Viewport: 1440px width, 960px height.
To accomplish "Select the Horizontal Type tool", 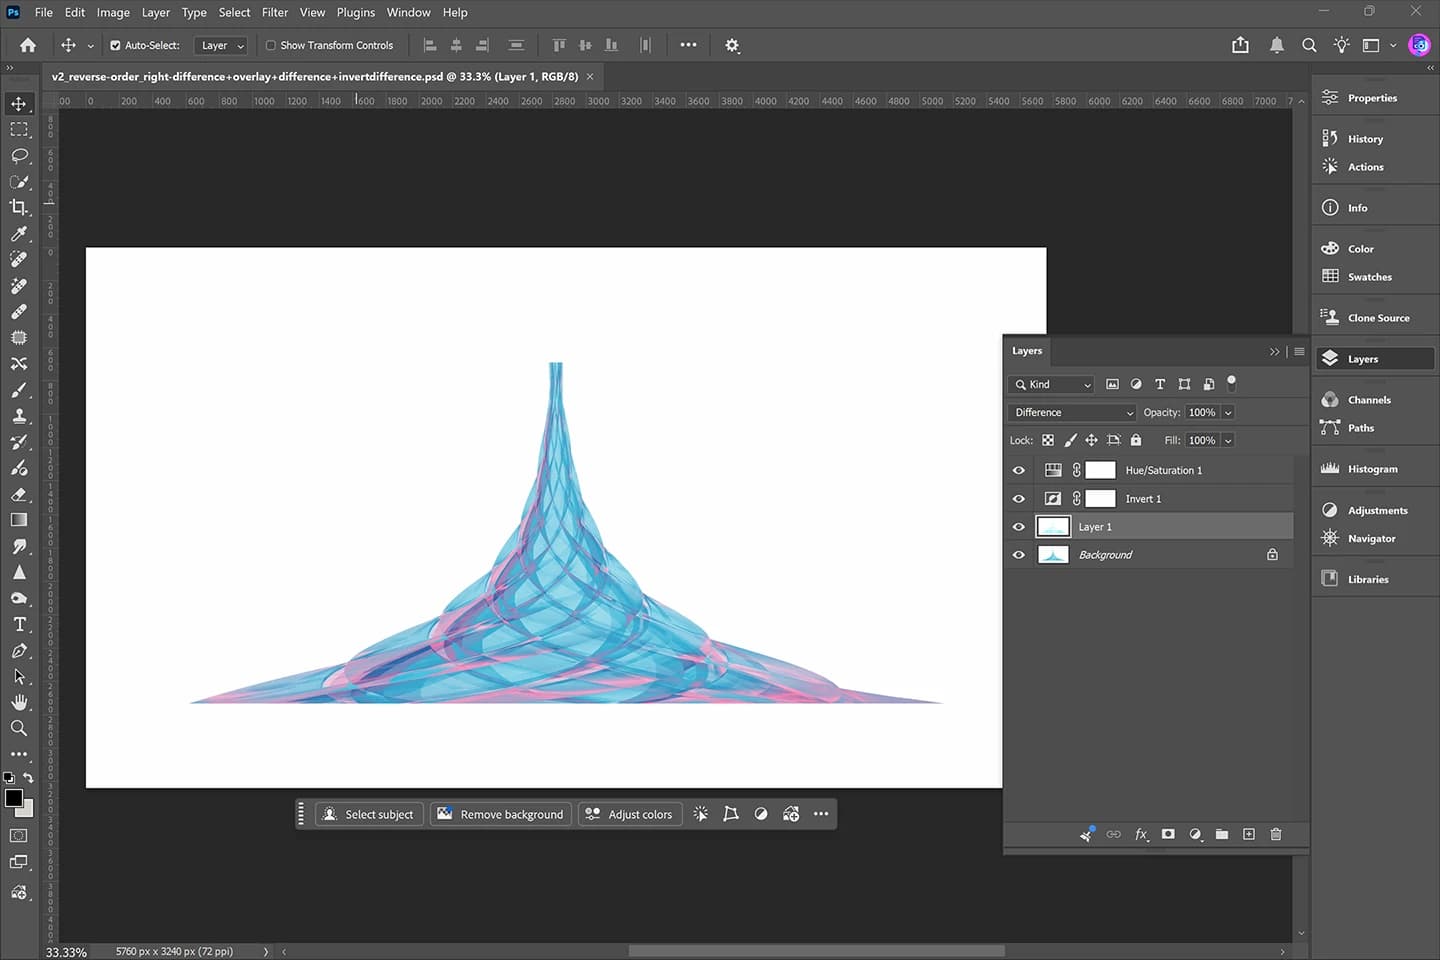I will 19,624.
